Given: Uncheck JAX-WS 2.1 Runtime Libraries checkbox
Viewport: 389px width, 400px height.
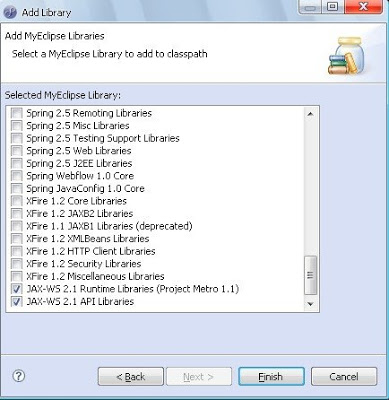Looking at the screenshot, I should point(16,289).
